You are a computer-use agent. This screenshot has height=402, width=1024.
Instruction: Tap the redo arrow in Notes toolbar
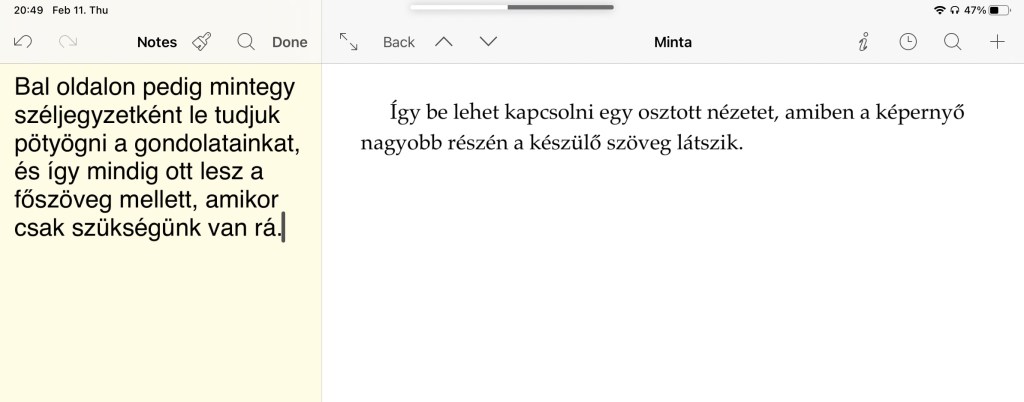tap(68, 42)
